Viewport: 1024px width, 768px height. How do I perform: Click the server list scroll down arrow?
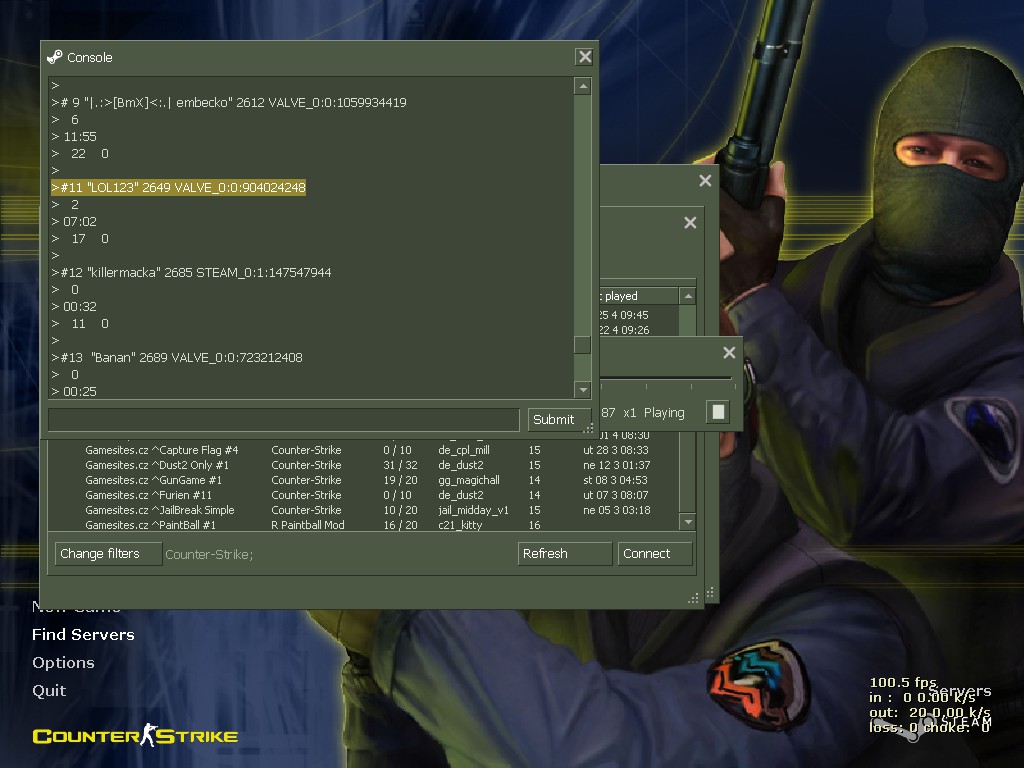click(x=688, y=522)
